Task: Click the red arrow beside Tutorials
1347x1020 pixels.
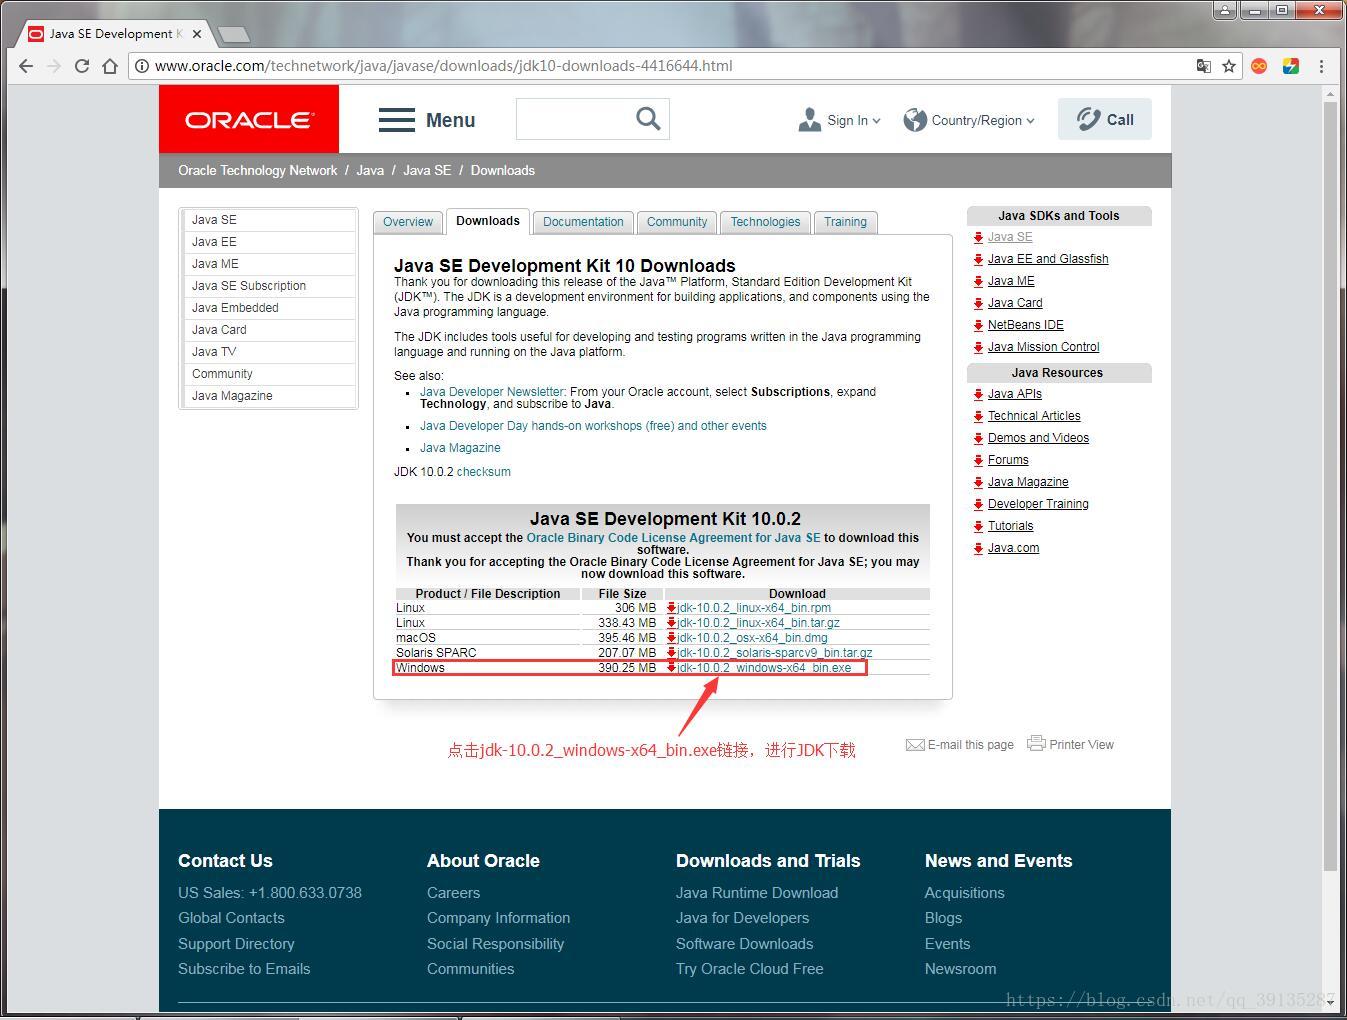Action: [978, 526]
